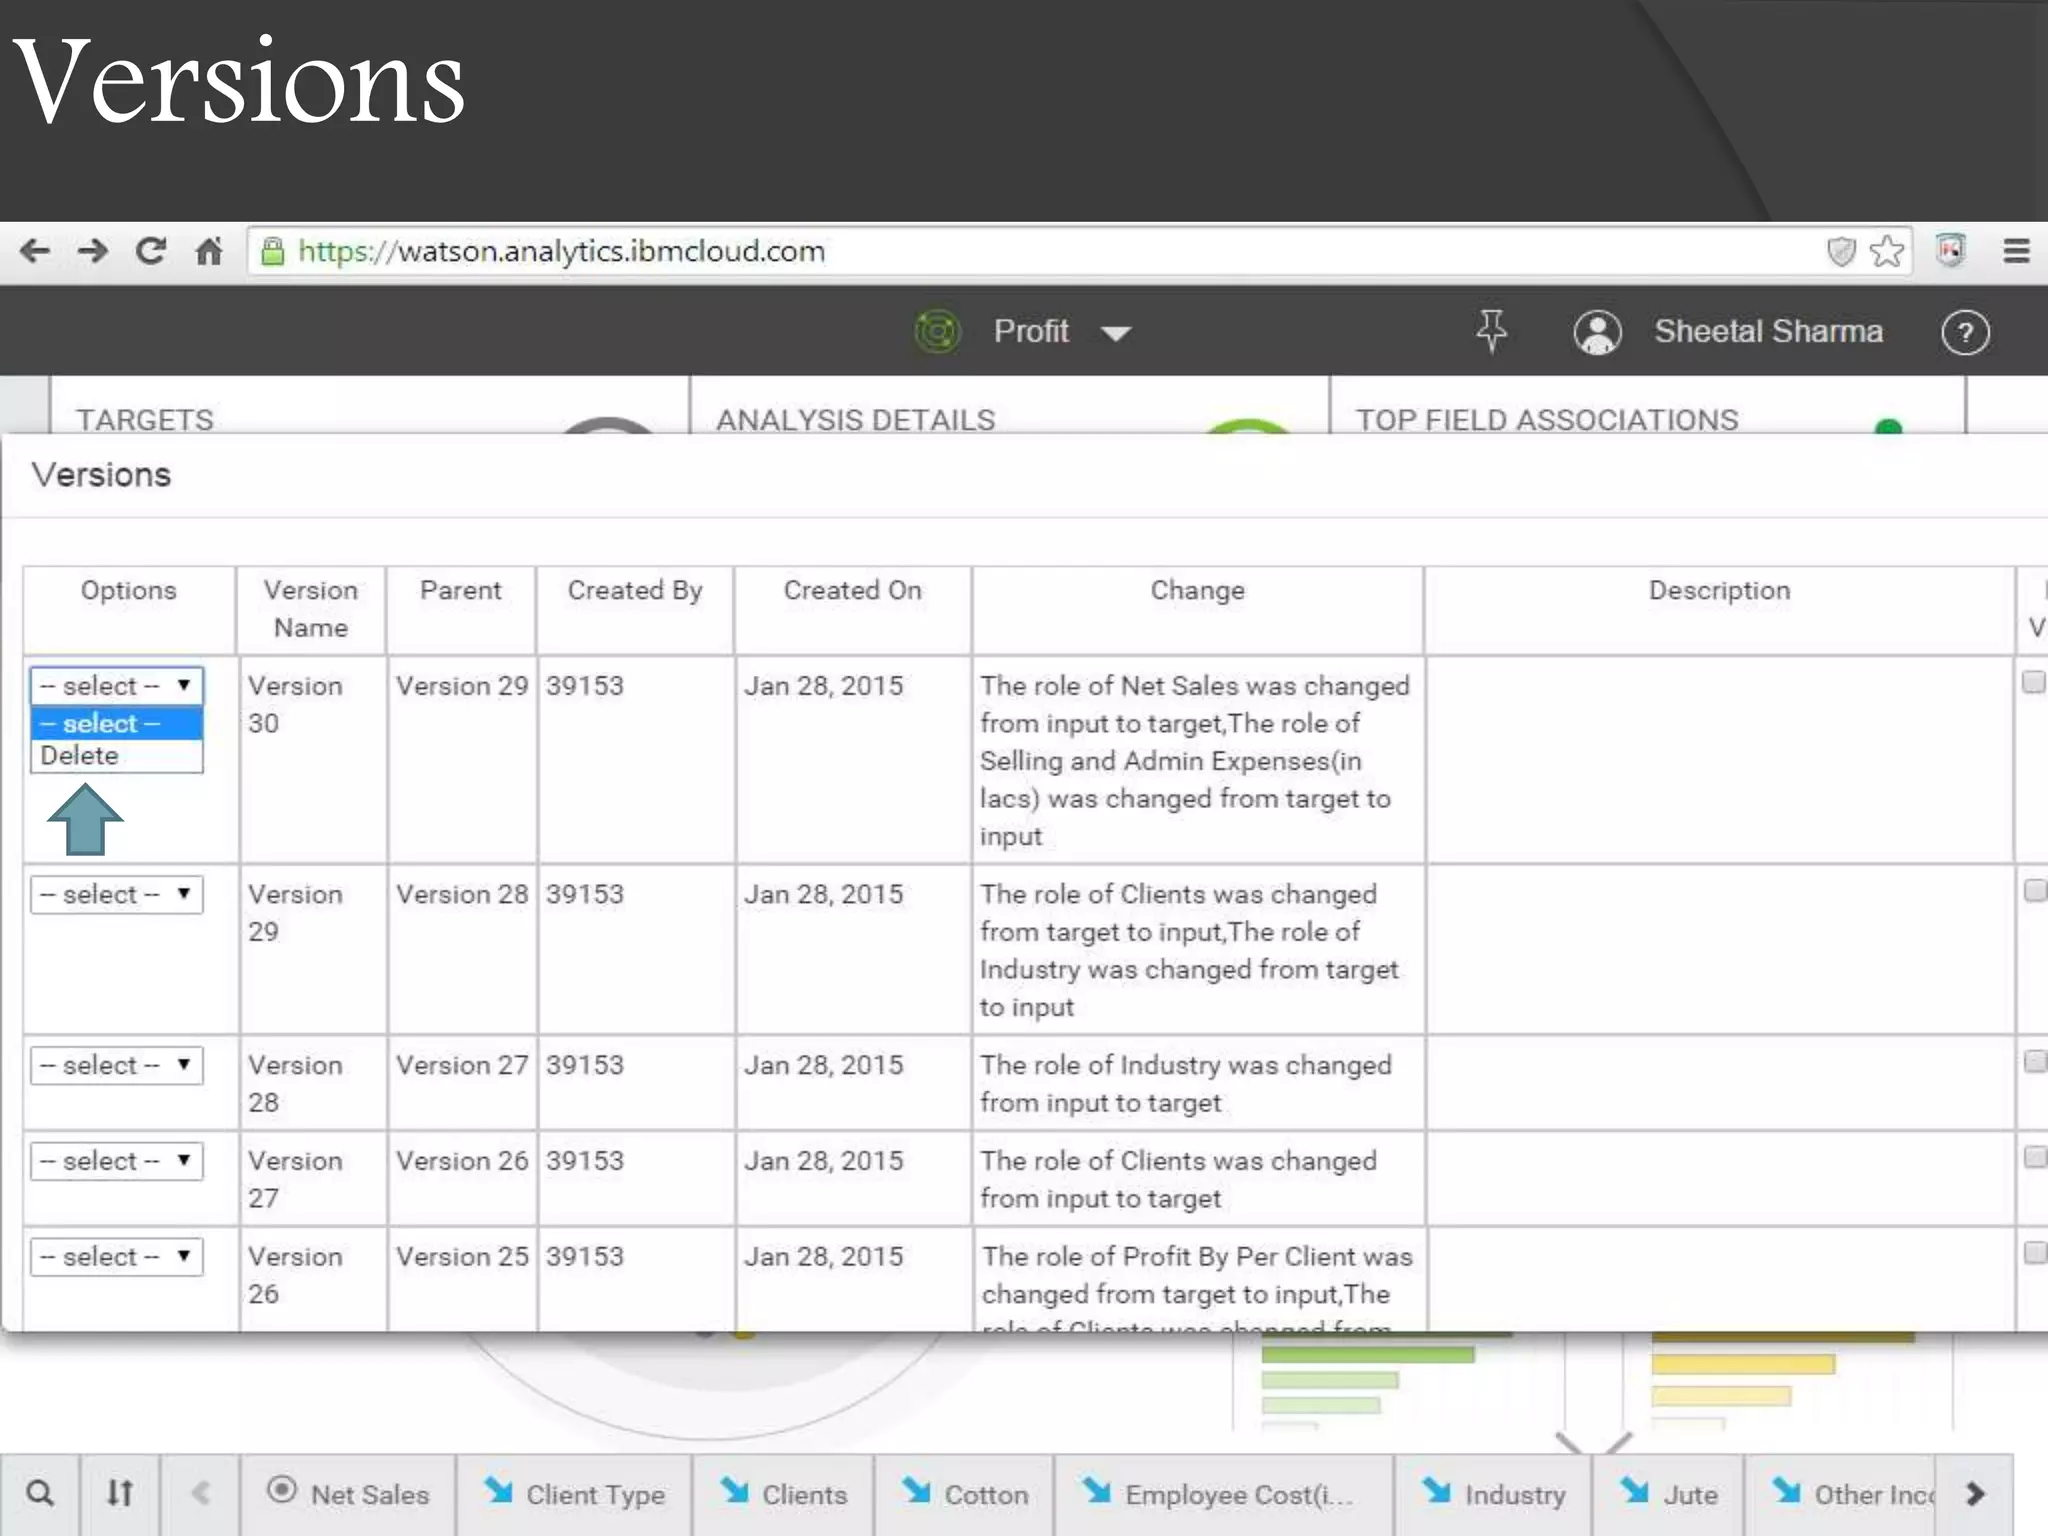Go to browser home page icon
2048x1536 pixels.
(209, 251)
